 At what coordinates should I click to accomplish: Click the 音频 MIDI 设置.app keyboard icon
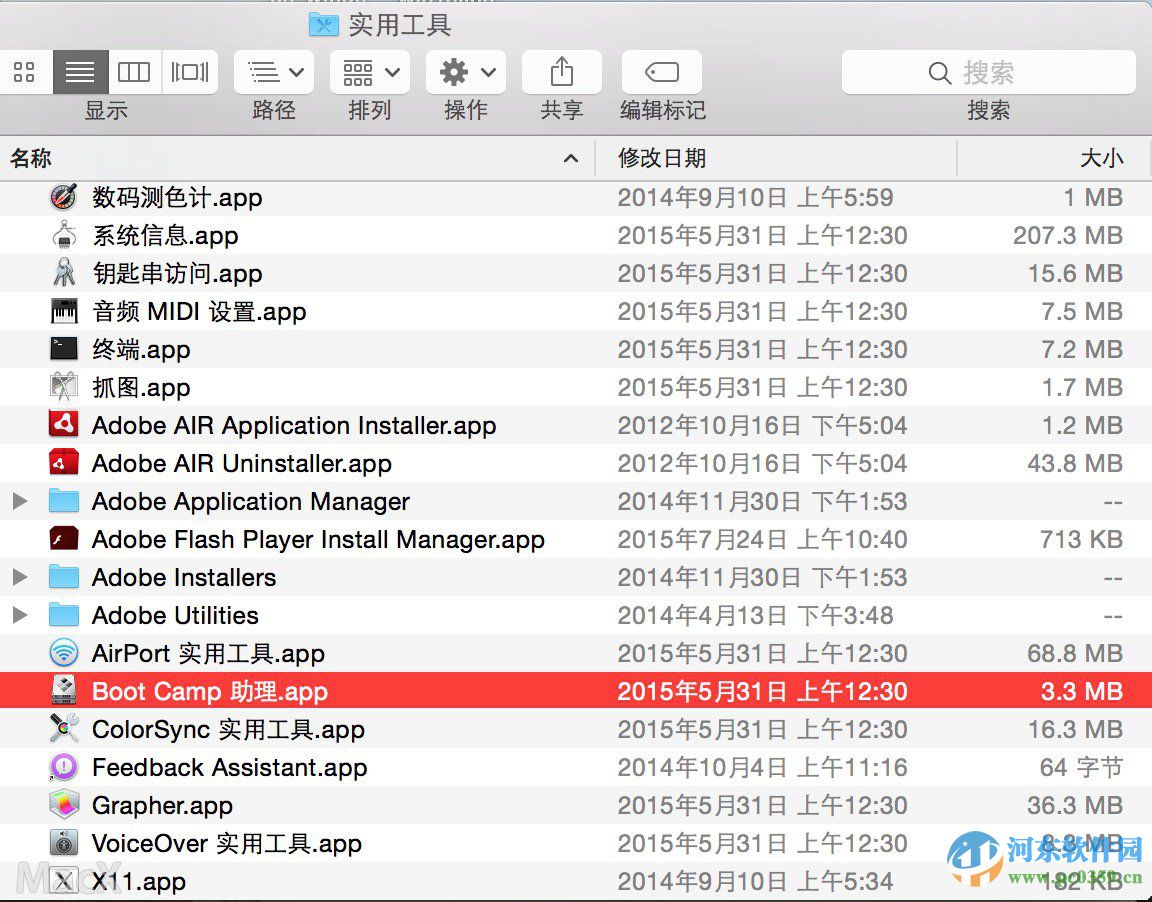66,311
